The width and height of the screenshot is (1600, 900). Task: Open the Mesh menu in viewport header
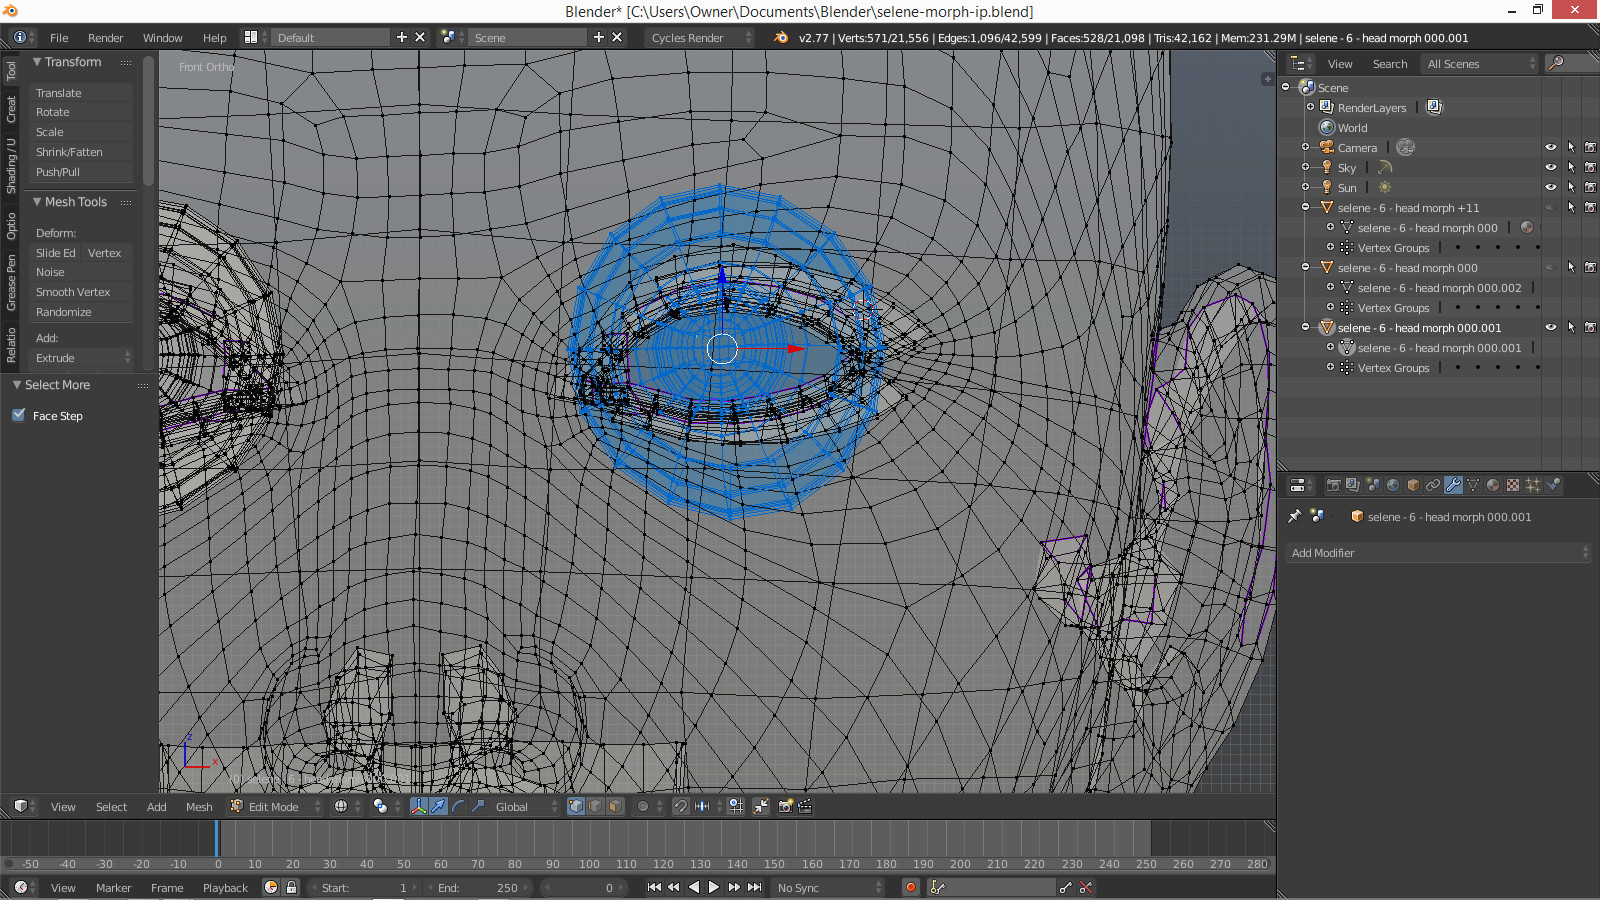[199, 806]
